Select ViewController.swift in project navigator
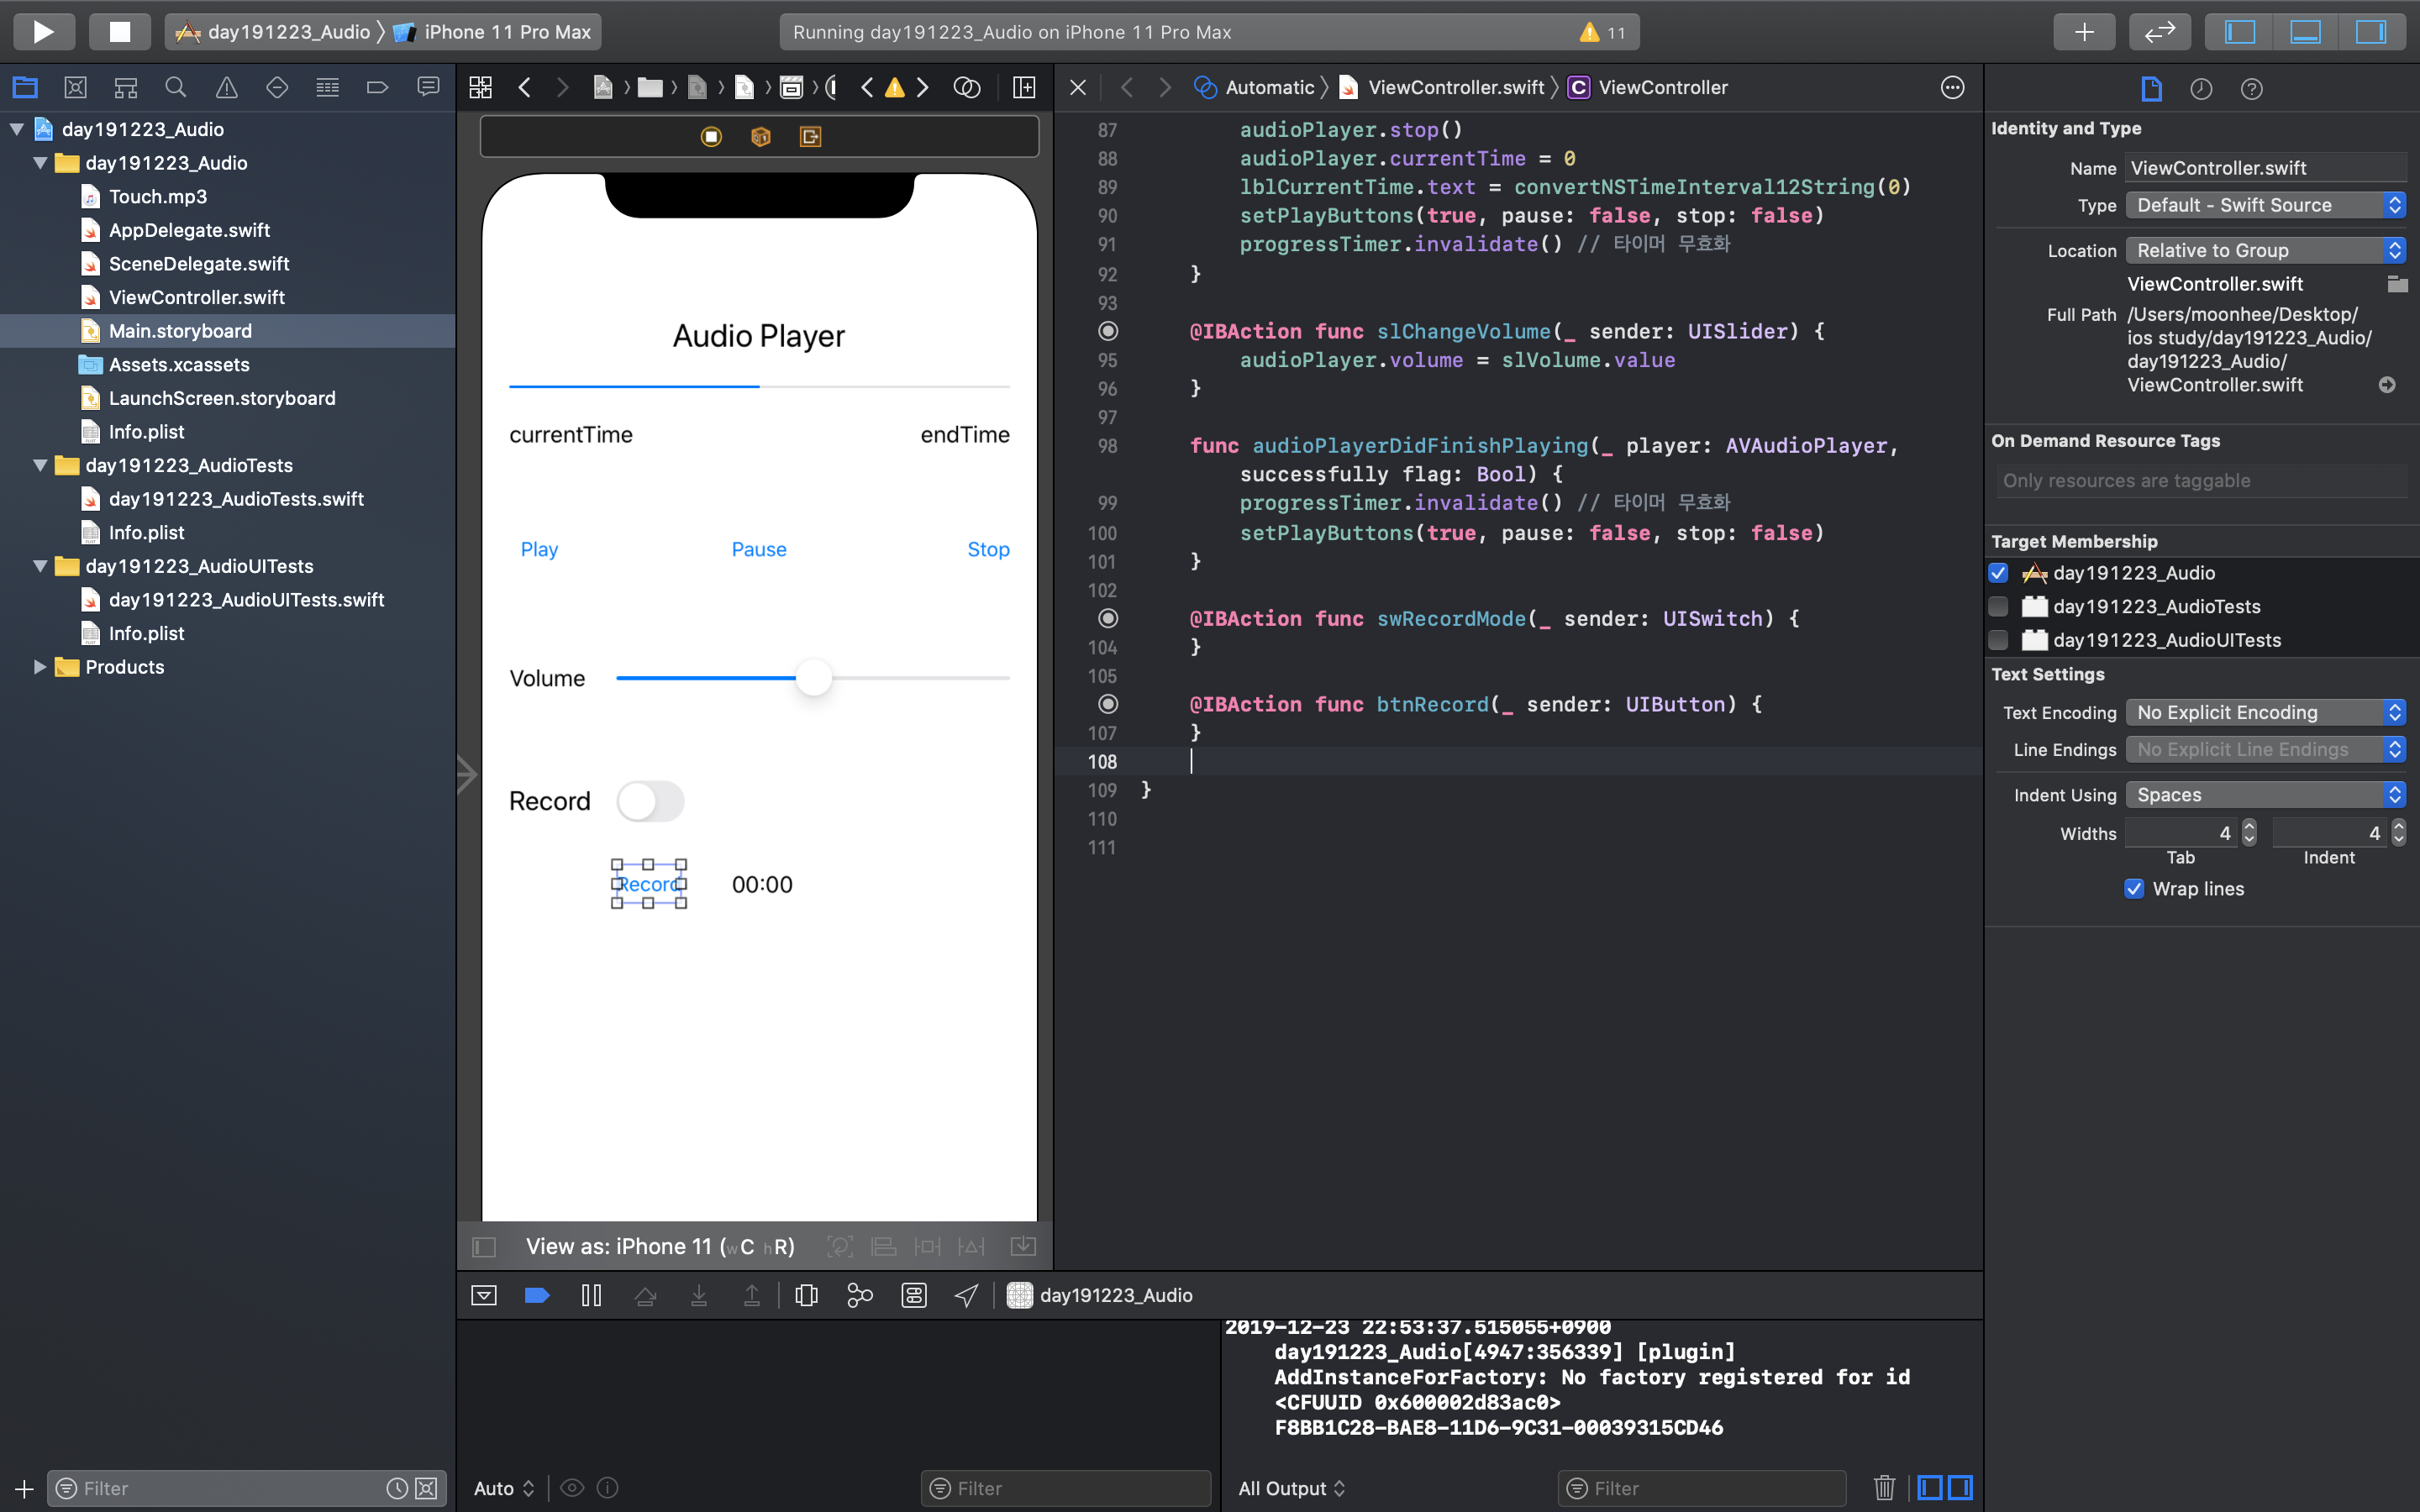The image size is (2420, 1512). pos(196,297)
